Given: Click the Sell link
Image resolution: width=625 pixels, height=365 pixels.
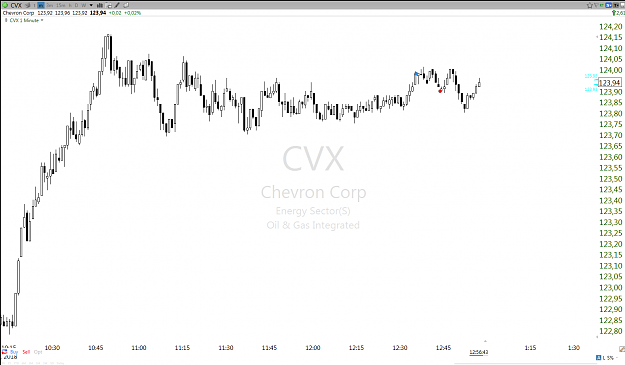Looking at the screenshot, I should [26, 352].
